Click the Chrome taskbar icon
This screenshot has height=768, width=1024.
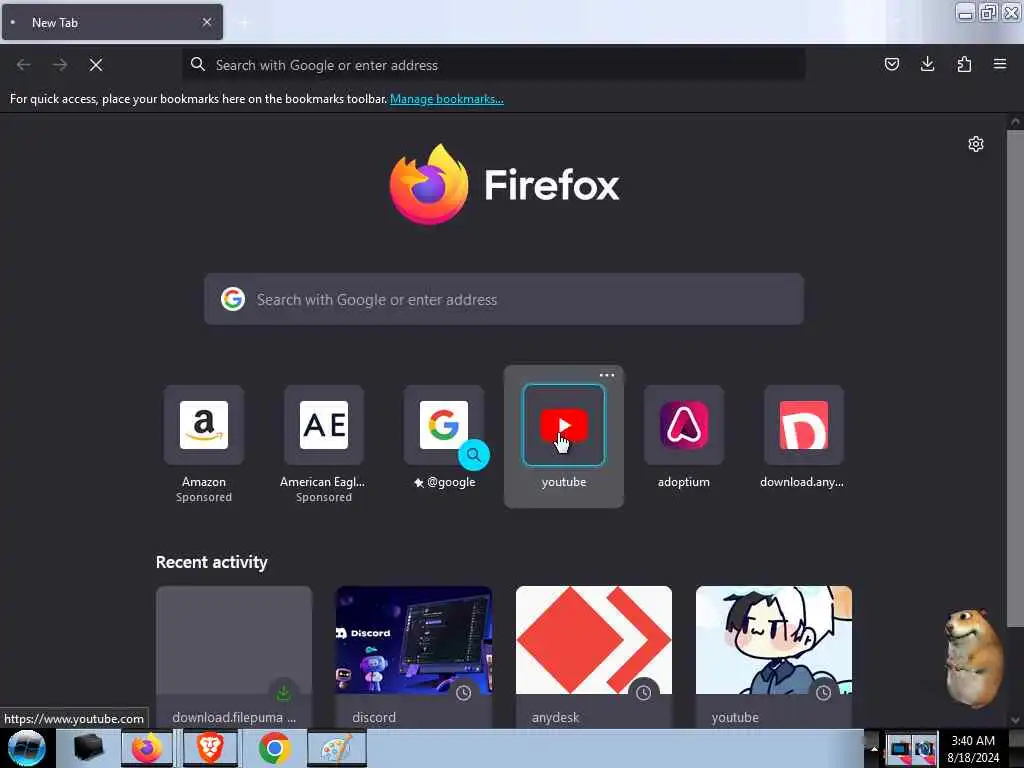click(274, 748)
